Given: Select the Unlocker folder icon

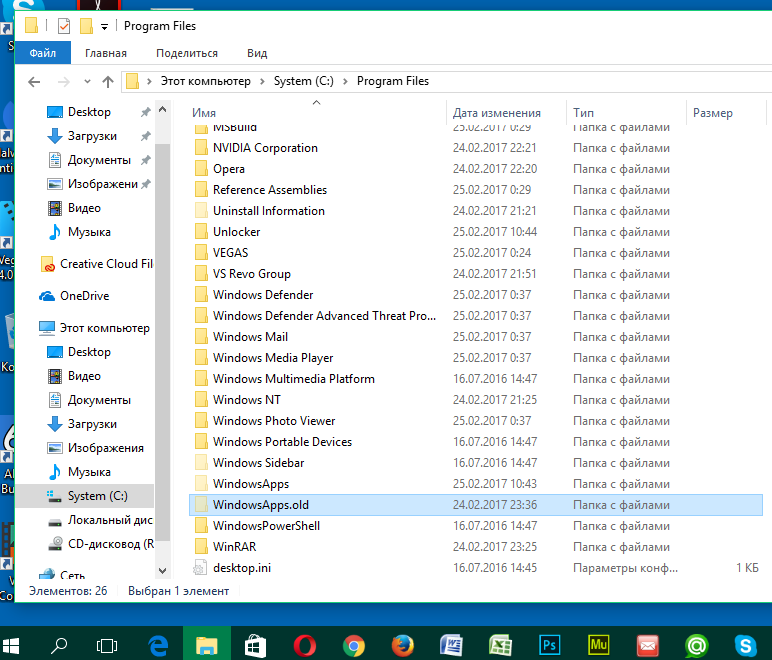Looking at the screenshot, I should pos(201,231).
